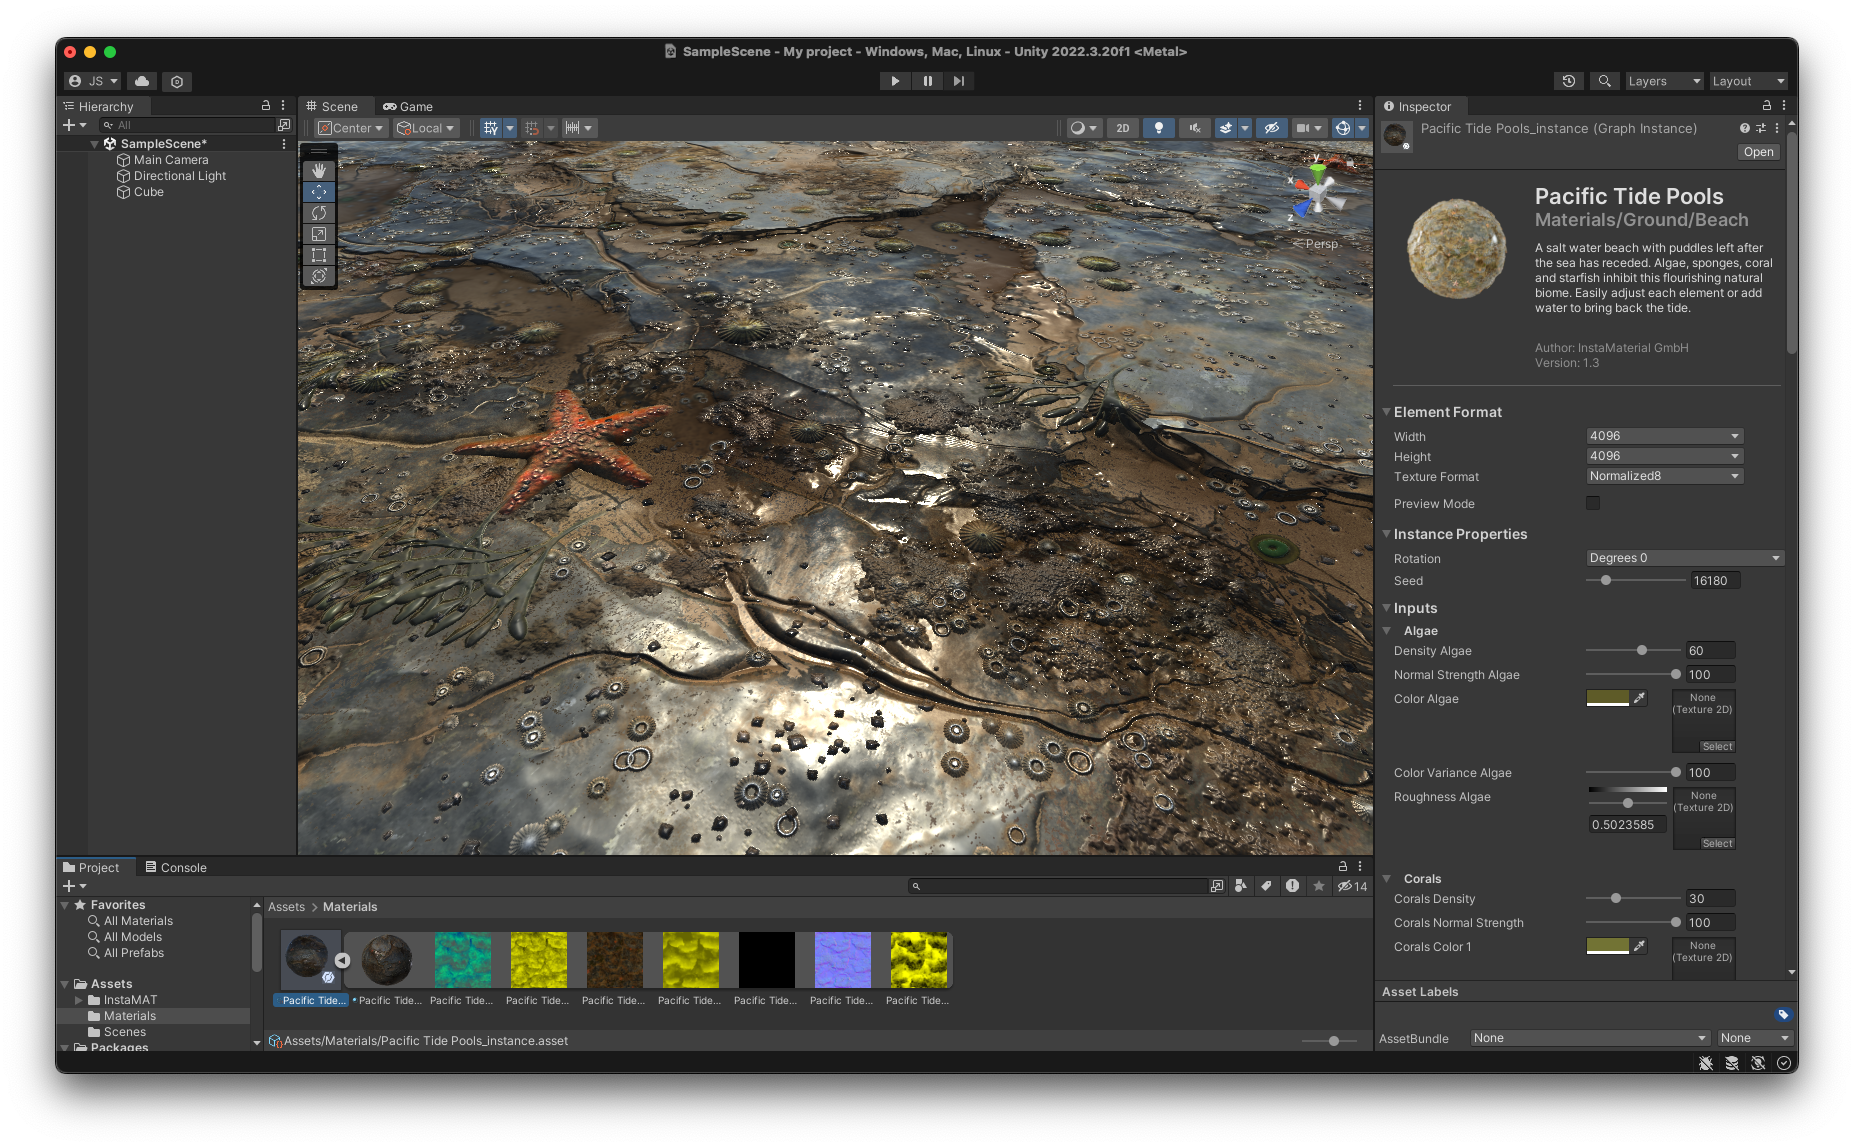Select the combined Transform tool
Viewport: 1854px width, 1147px height.
[x=319, y=276]
